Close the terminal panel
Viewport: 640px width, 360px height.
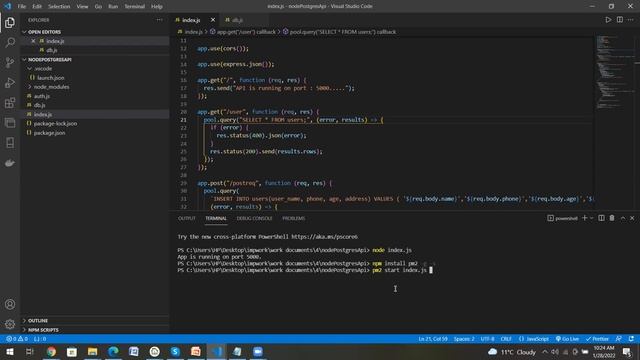click(x=632, y=218)
